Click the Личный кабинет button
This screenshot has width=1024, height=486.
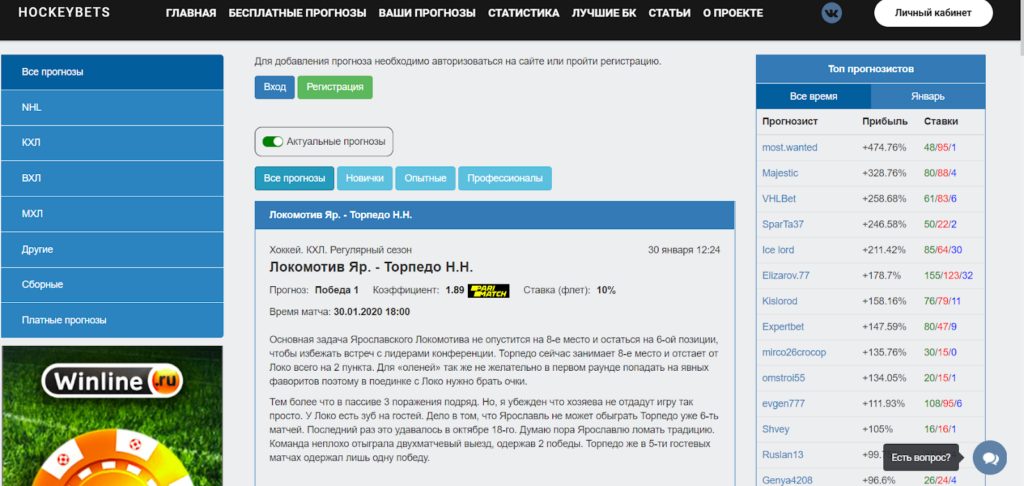[x=933, y=13]
